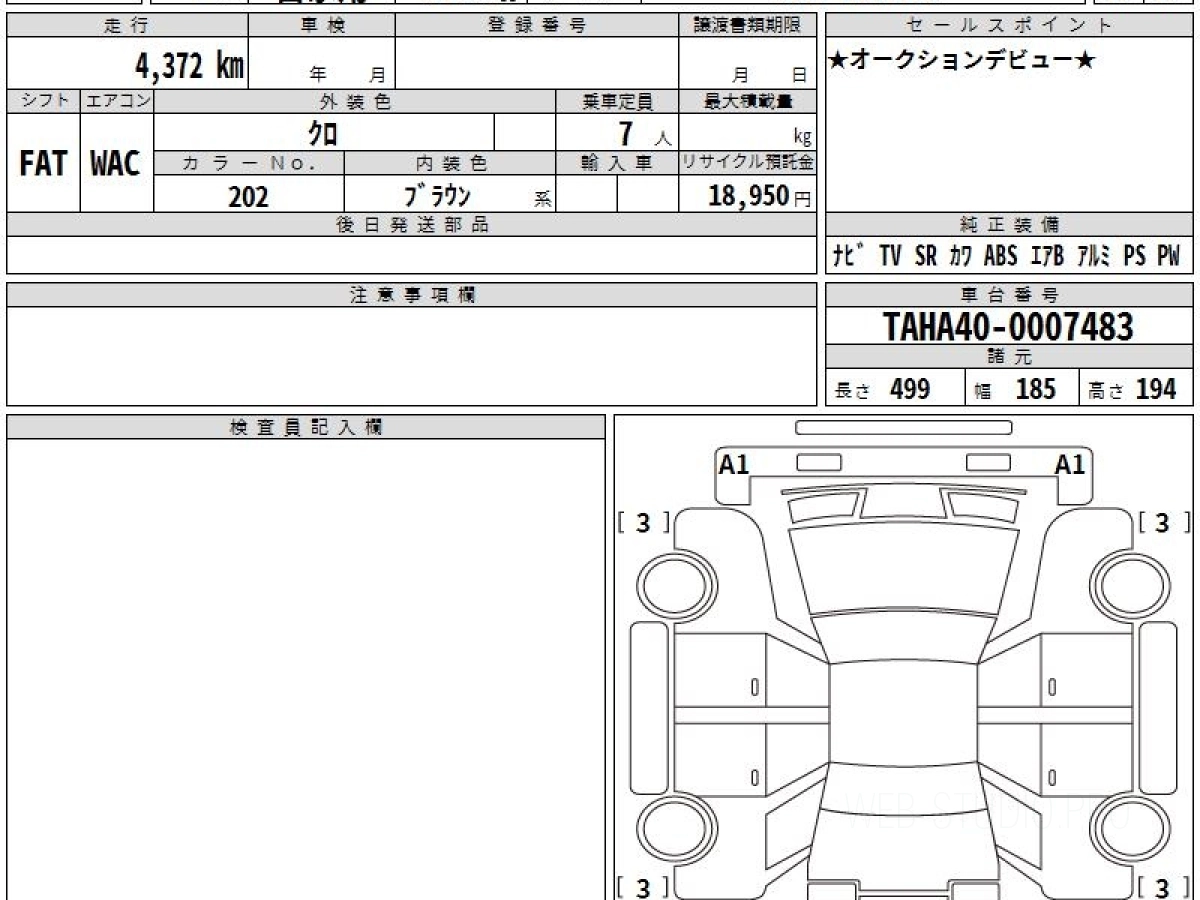
Task: Click the クロ exterior color value
Action: [x=321, y=133]
